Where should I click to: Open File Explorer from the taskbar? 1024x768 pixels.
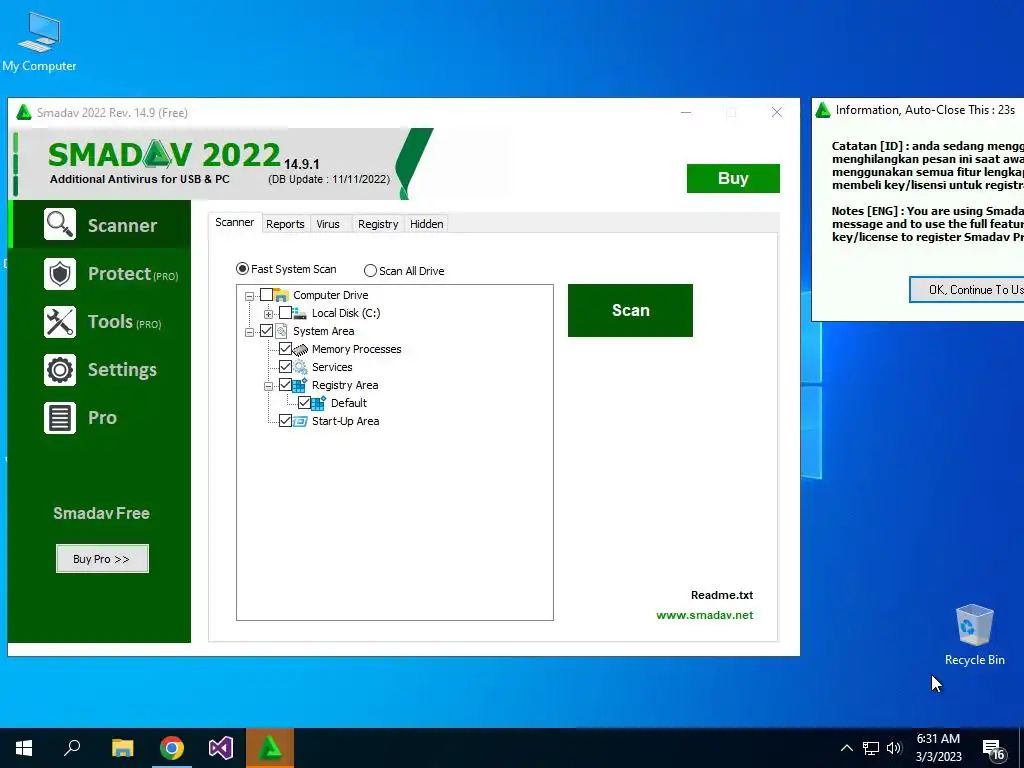pyautogui.click(x=122, y=748)
